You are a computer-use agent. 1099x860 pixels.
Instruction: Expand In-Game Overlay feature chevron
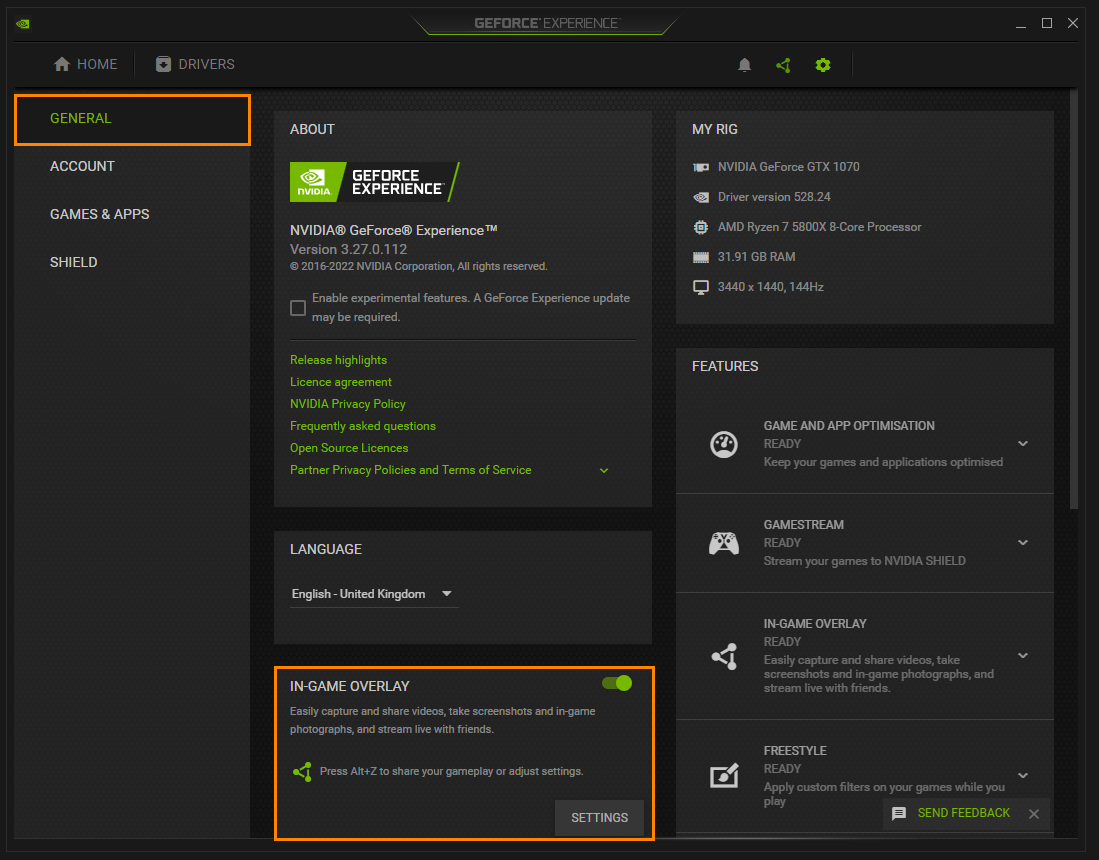point(1023,655)
